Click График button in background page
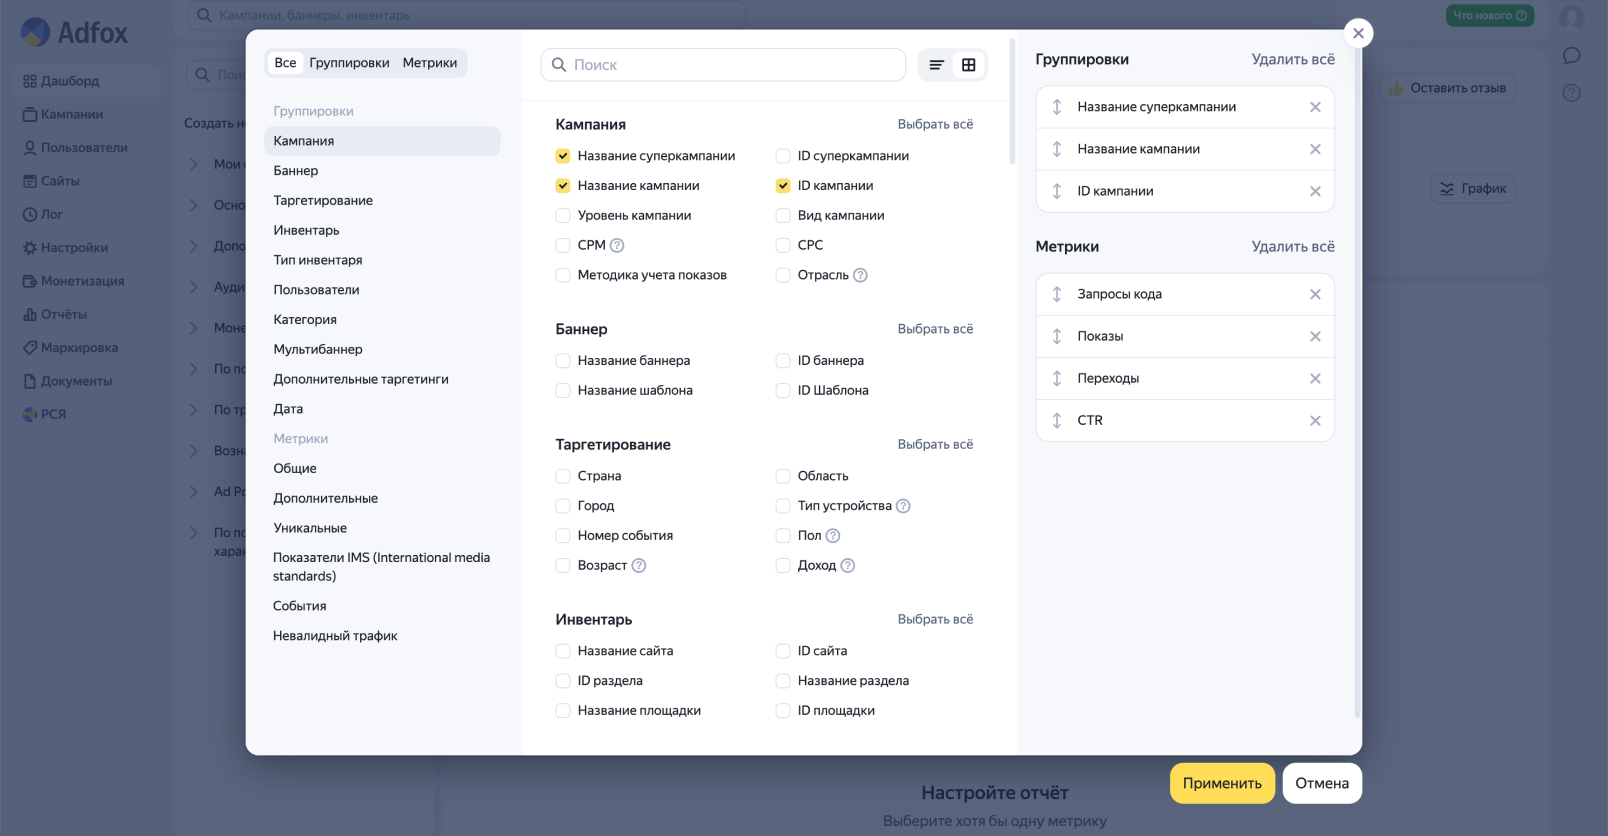This screenshot has height=836, width=1608. [1473, 188]
